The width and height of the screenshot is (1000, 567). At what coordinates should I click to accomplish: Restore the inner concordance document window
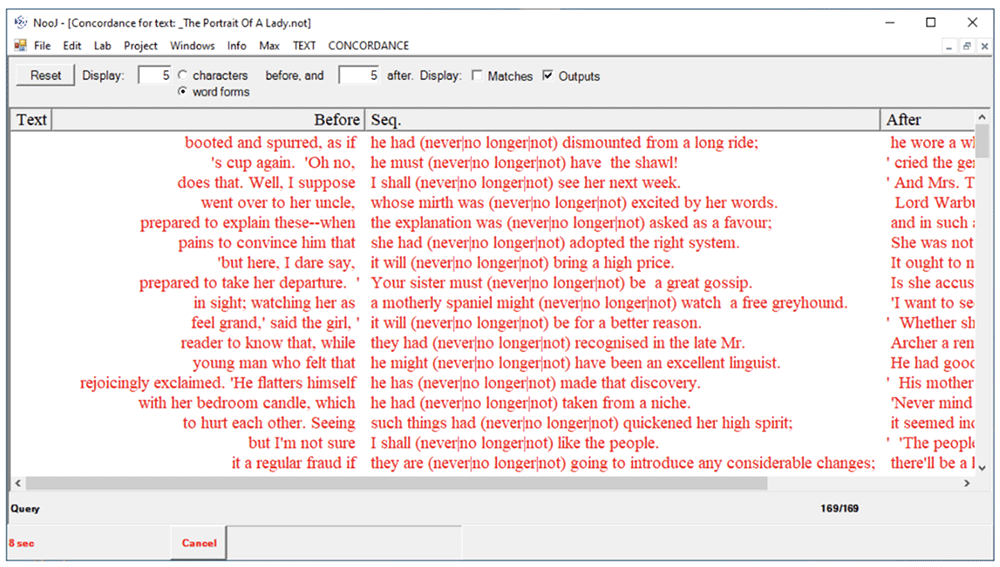(967, 46)
